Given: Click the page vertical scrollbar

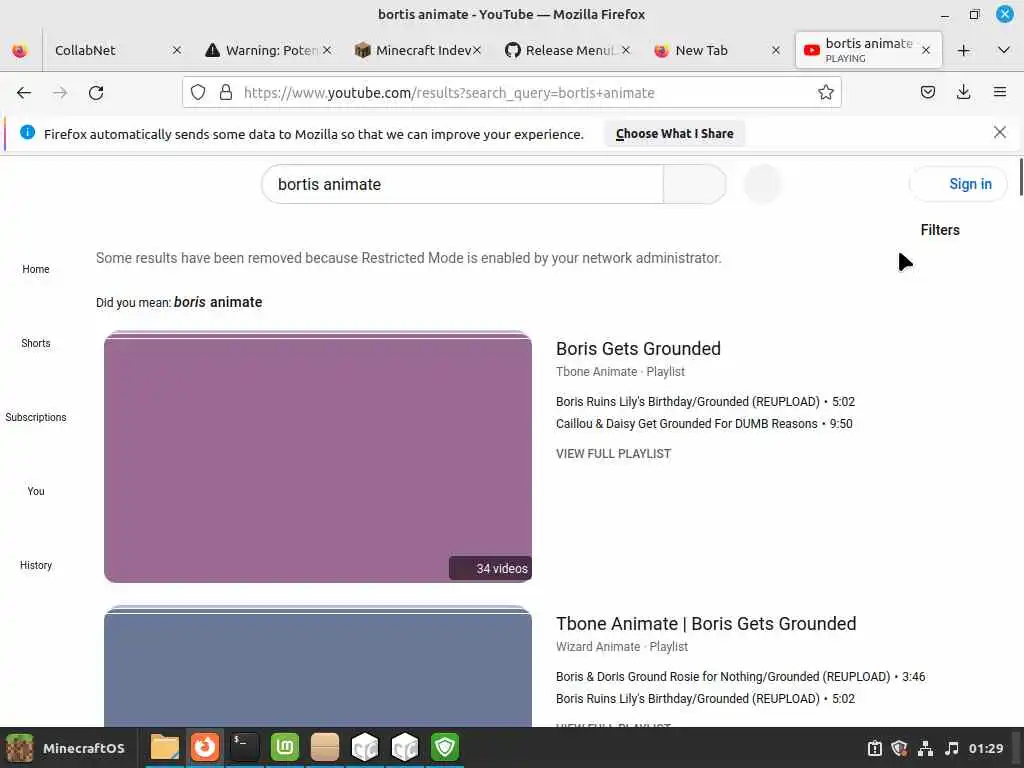Looking at the screenshot, I should [x=1020, y=176].
